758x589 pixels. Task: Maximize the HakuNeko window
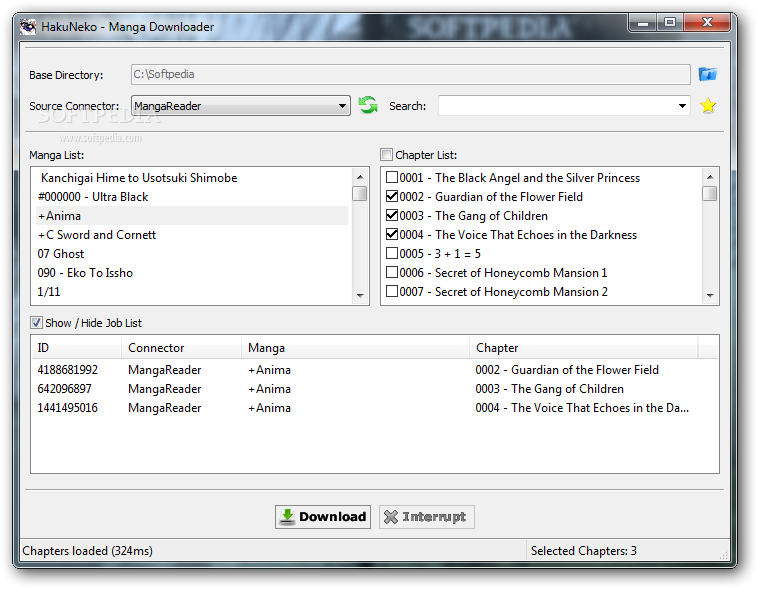[670, 23]
